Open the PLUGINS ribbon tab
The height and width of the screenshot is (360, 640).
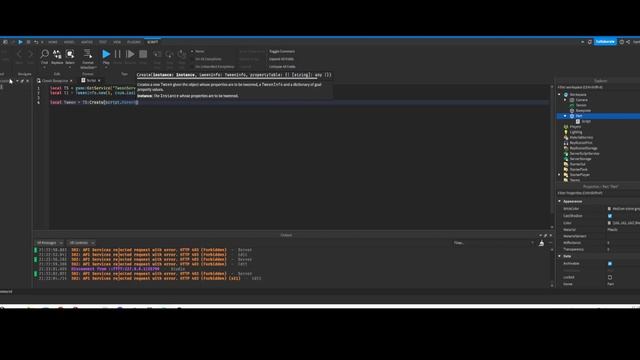coord(134,42)
